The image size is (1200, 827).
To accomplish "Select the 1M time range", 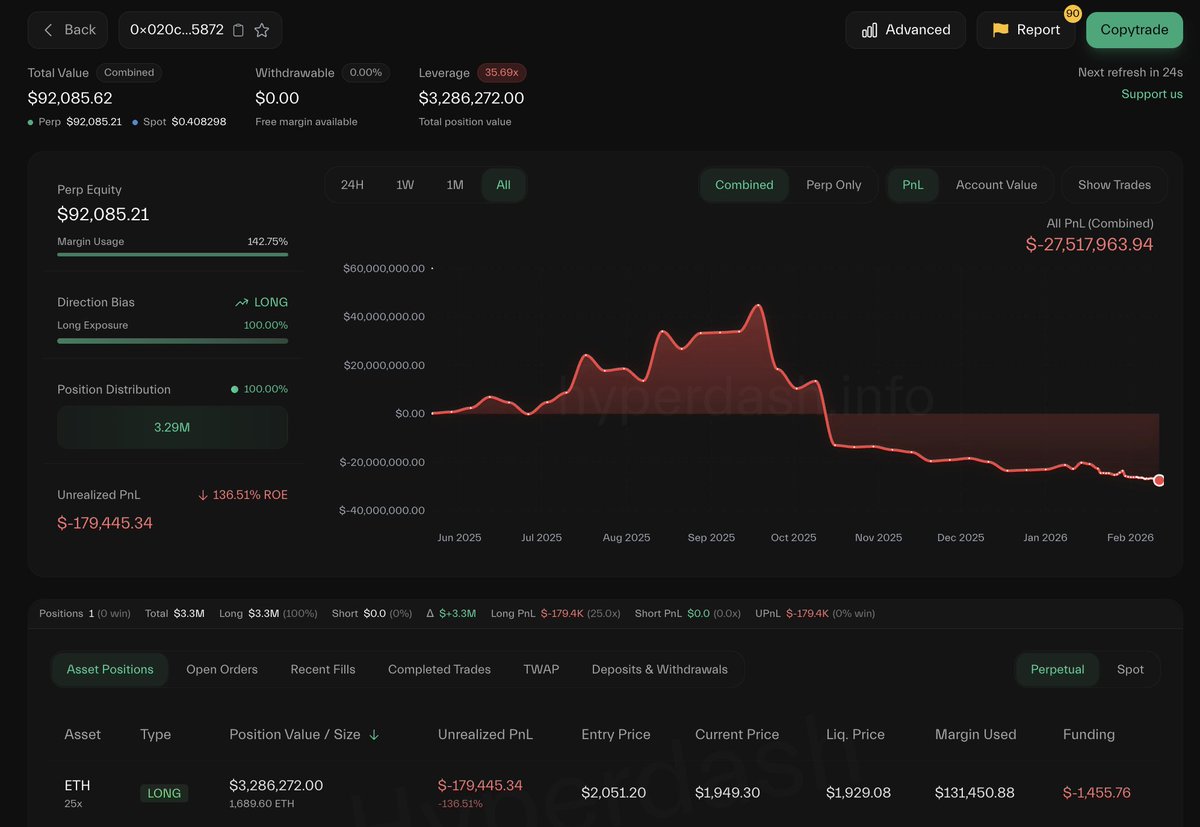I will tap(455, 185).
